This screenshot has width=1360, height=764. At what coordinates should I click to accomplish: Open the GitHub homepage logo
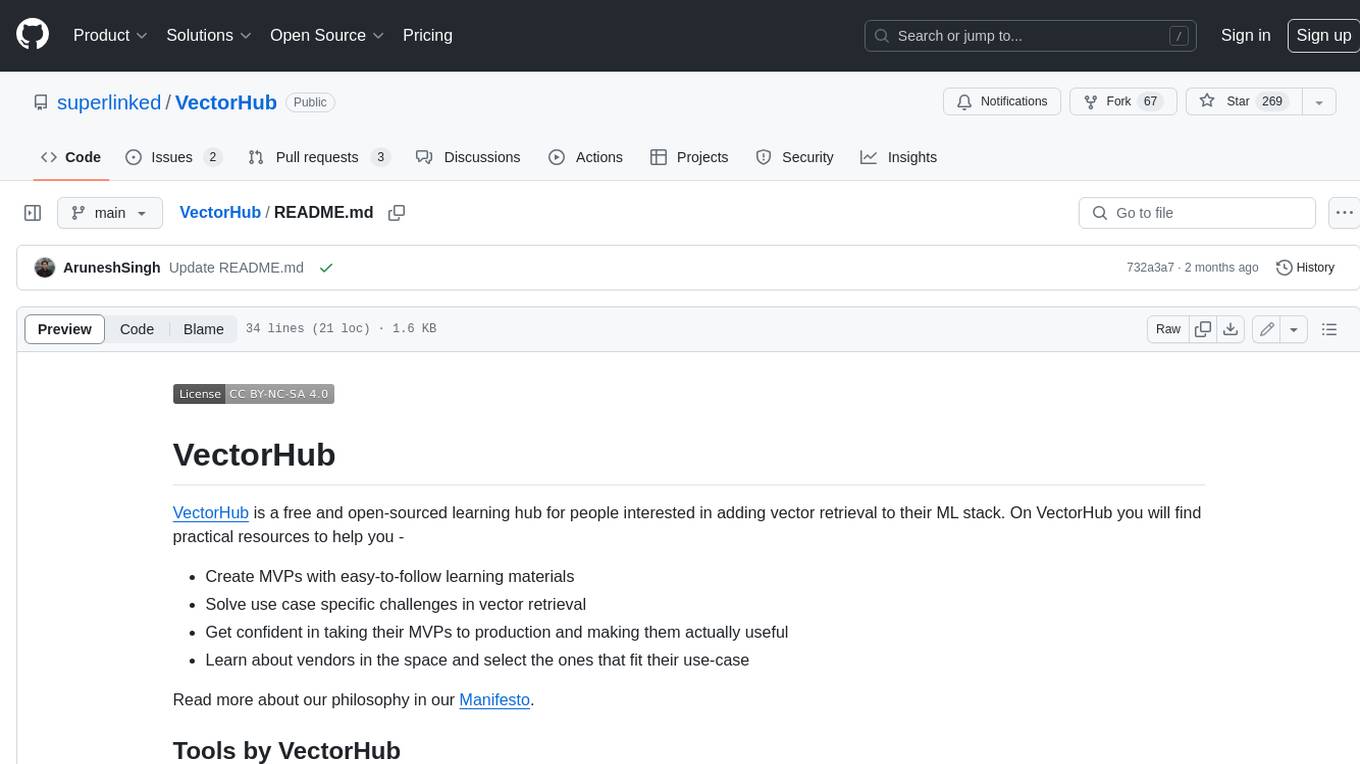(32, 35)
